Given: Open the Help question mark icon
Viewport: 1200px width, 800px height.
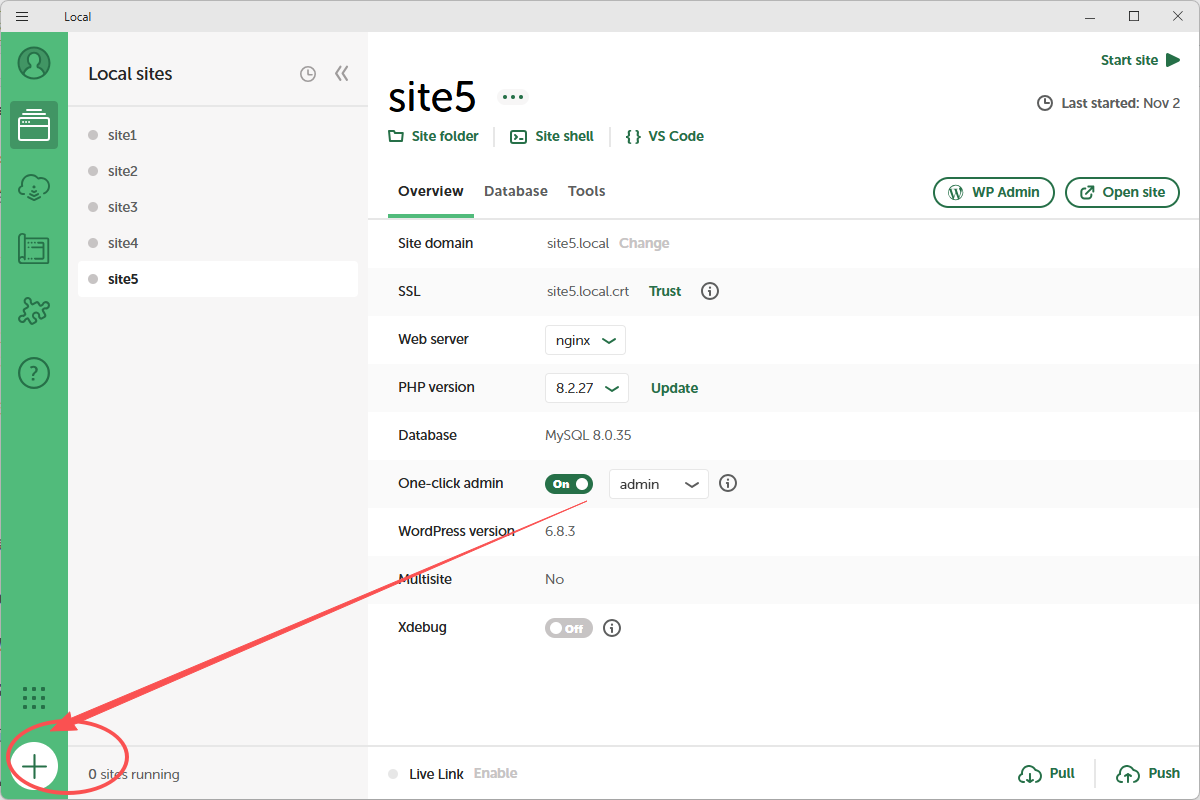Looking at the screenshot, I should point(34,373).
